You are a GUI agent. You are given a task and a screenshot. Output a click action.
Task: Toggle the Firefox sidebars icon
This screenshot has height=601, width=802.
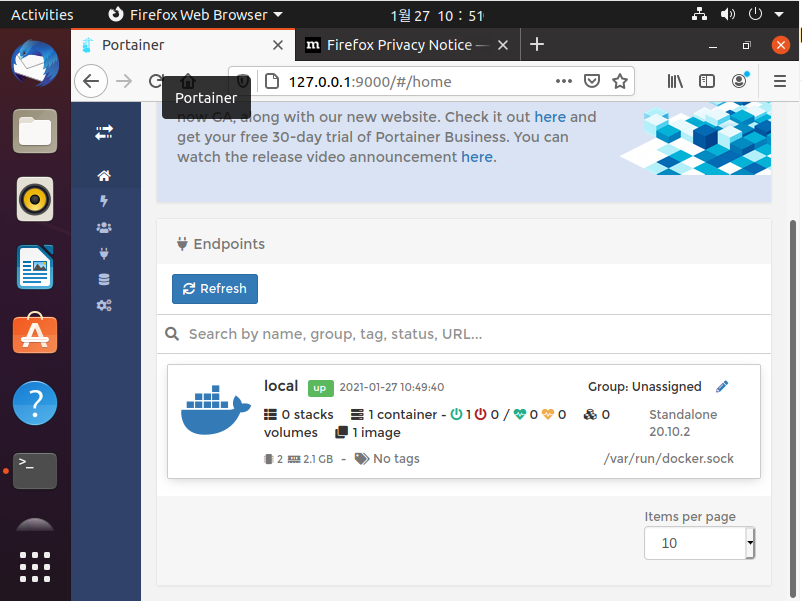pos(707,81)
